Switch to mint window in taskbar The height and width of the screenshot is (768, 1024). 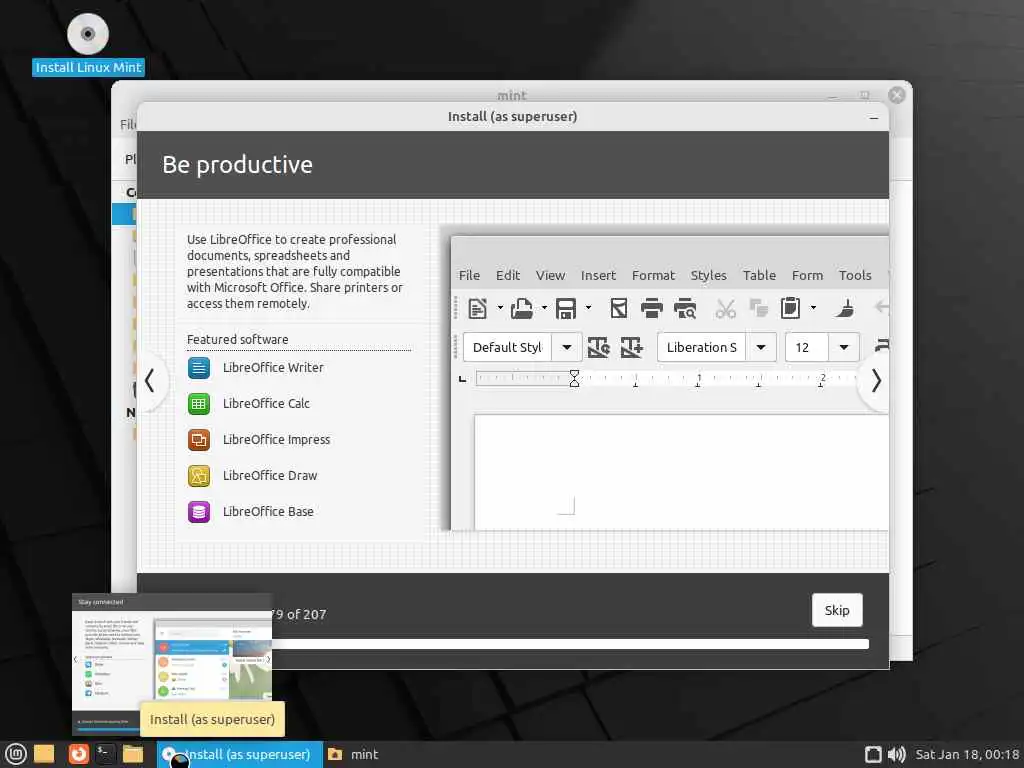353,754
